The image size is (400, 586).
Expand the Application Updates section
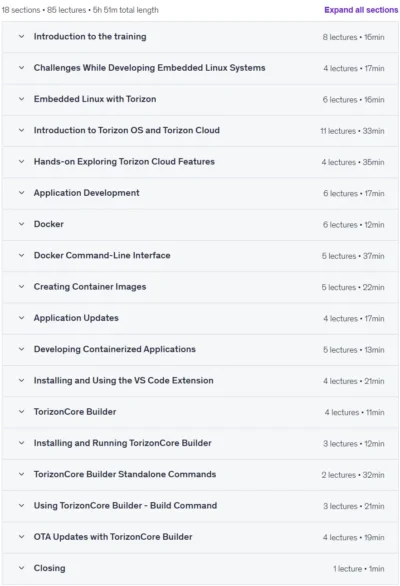pyautogui.click(x=200, y=318)
